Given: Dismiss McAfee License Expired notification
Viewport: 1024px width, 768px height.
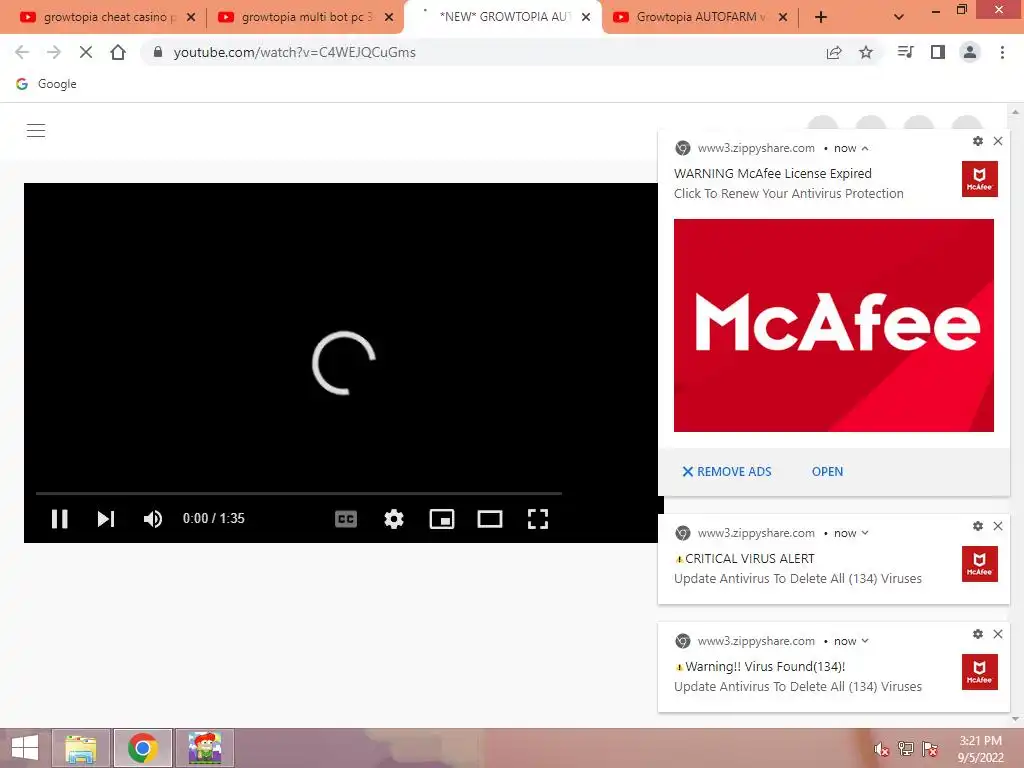Looking at the screenshot, I should pos(998,141).
